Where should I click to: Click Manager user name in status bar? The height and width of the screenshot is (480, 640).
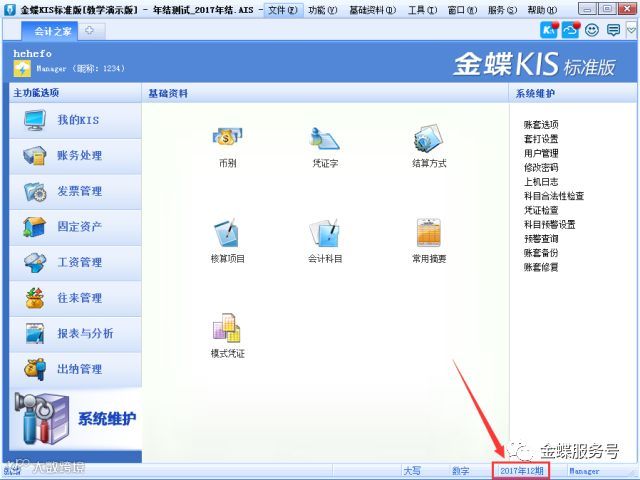(584, 471)
